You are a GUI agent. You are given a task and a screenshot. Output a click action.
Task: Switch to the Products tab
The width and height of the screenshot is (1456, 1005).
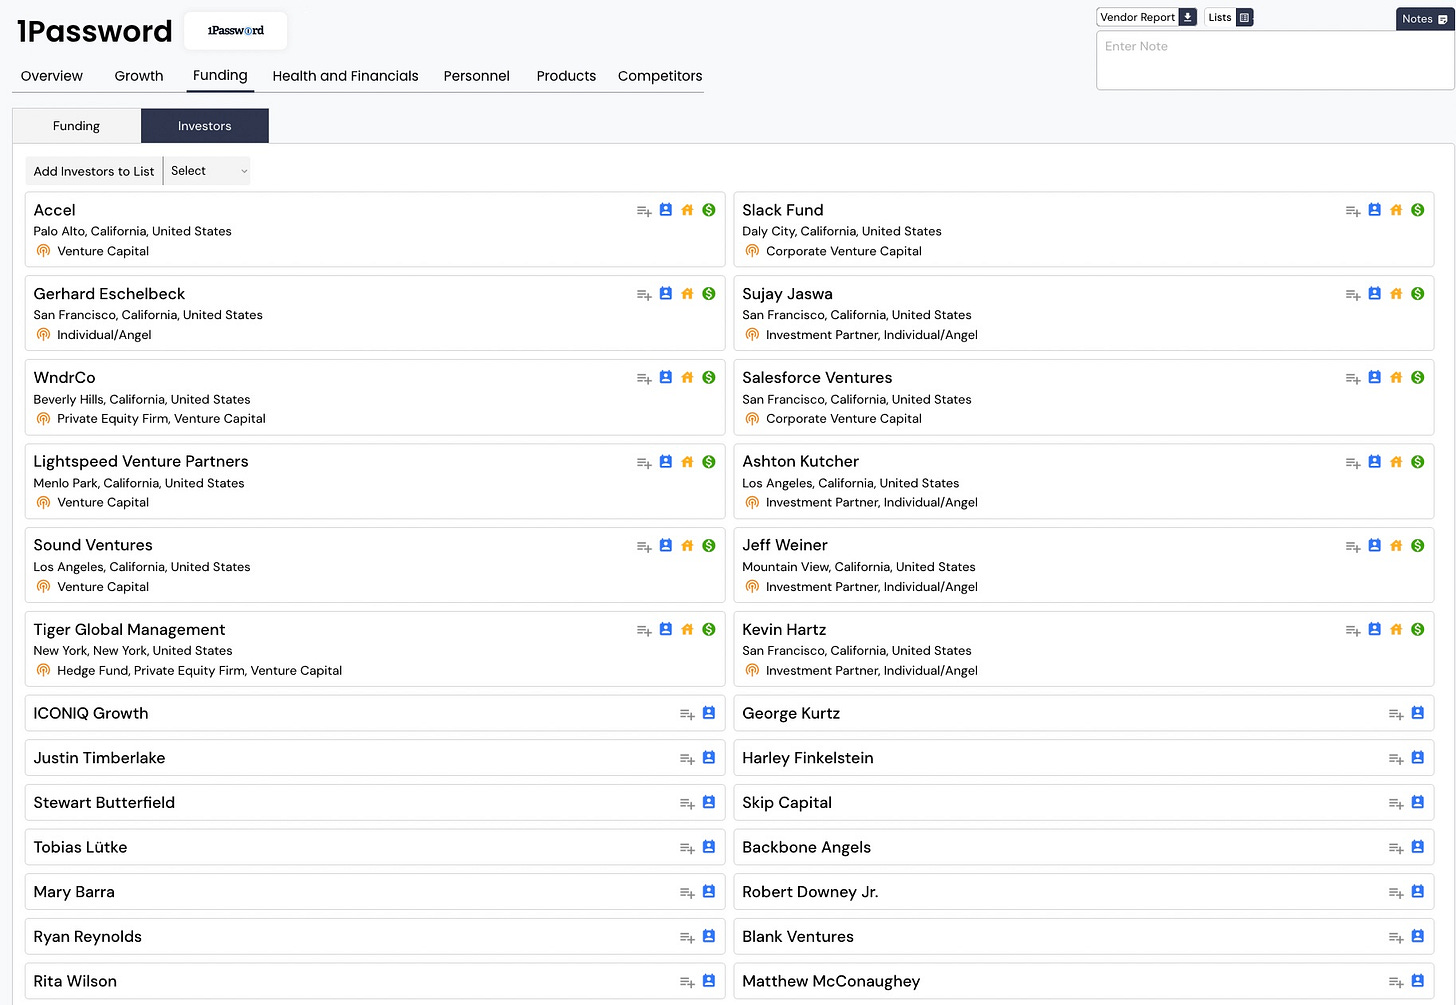pos(566,76)
